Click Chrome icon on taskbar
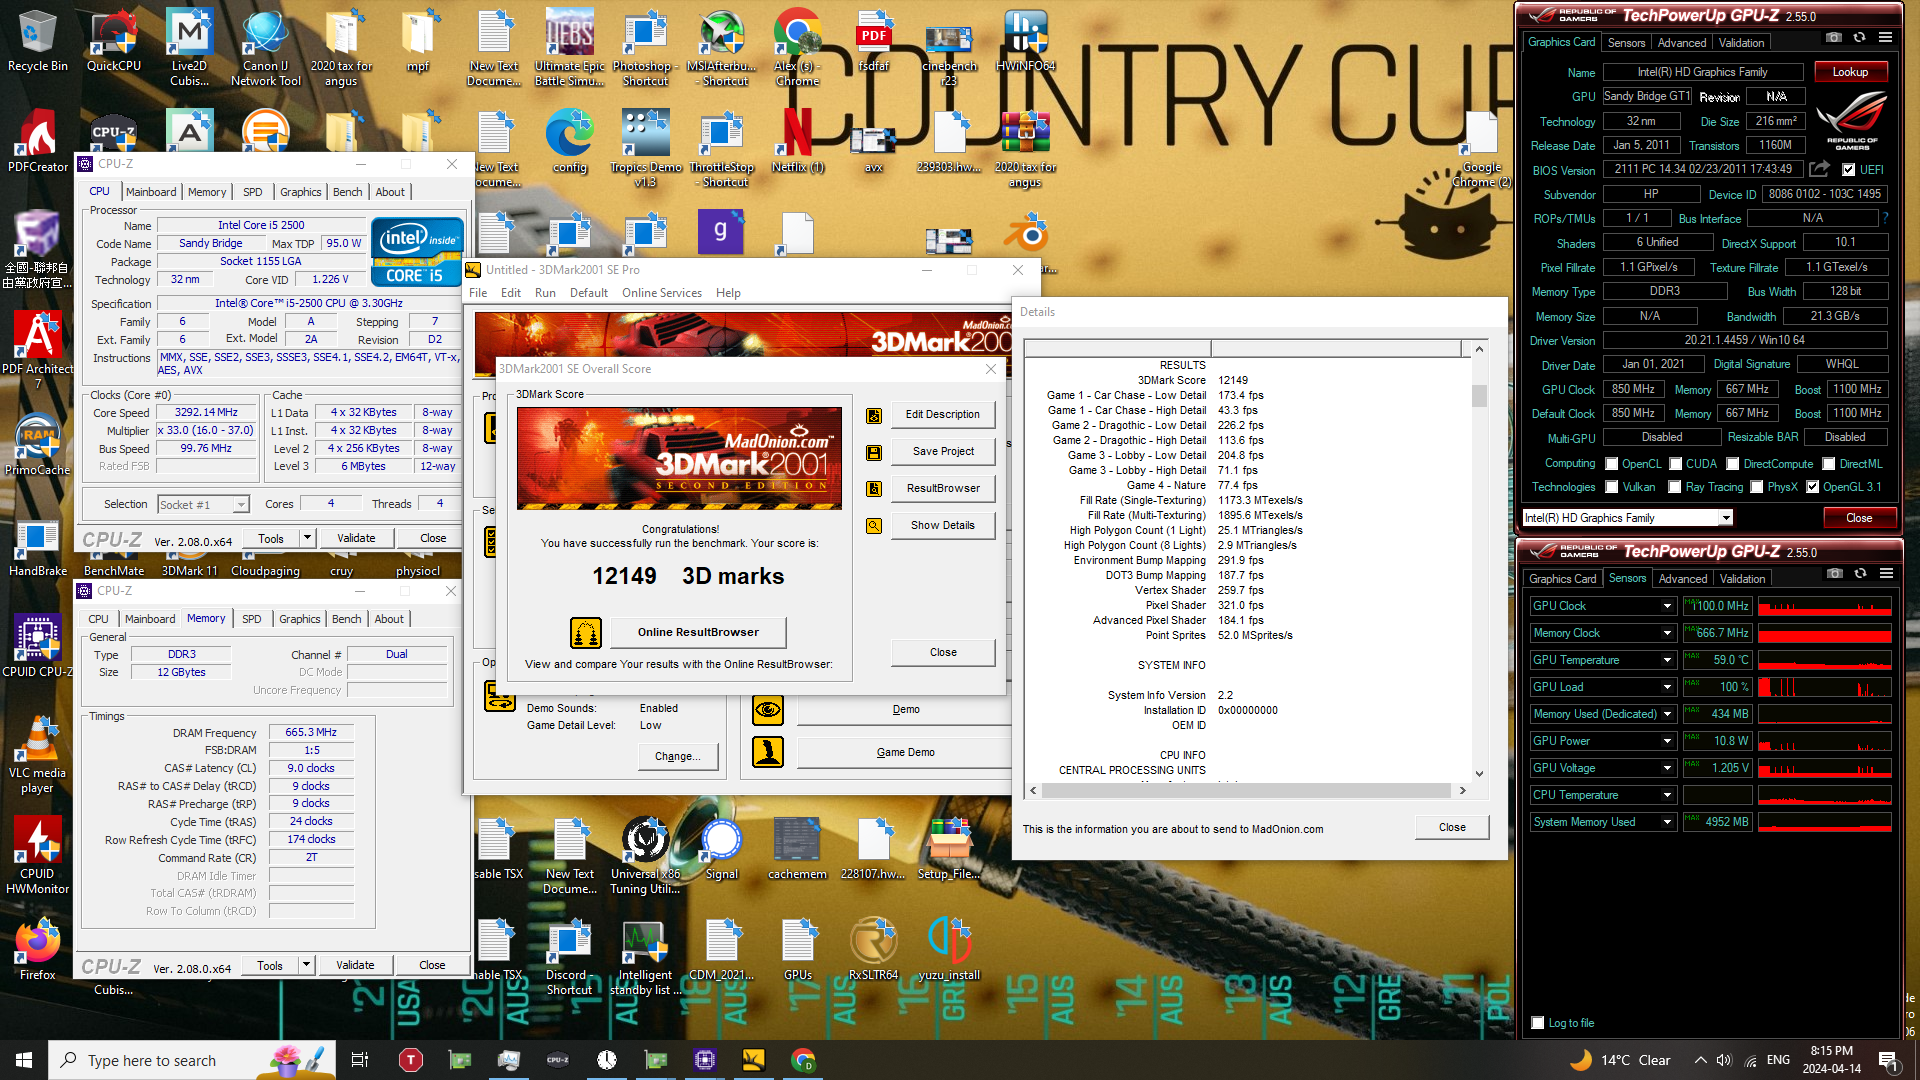 (x=803, y=1060)
